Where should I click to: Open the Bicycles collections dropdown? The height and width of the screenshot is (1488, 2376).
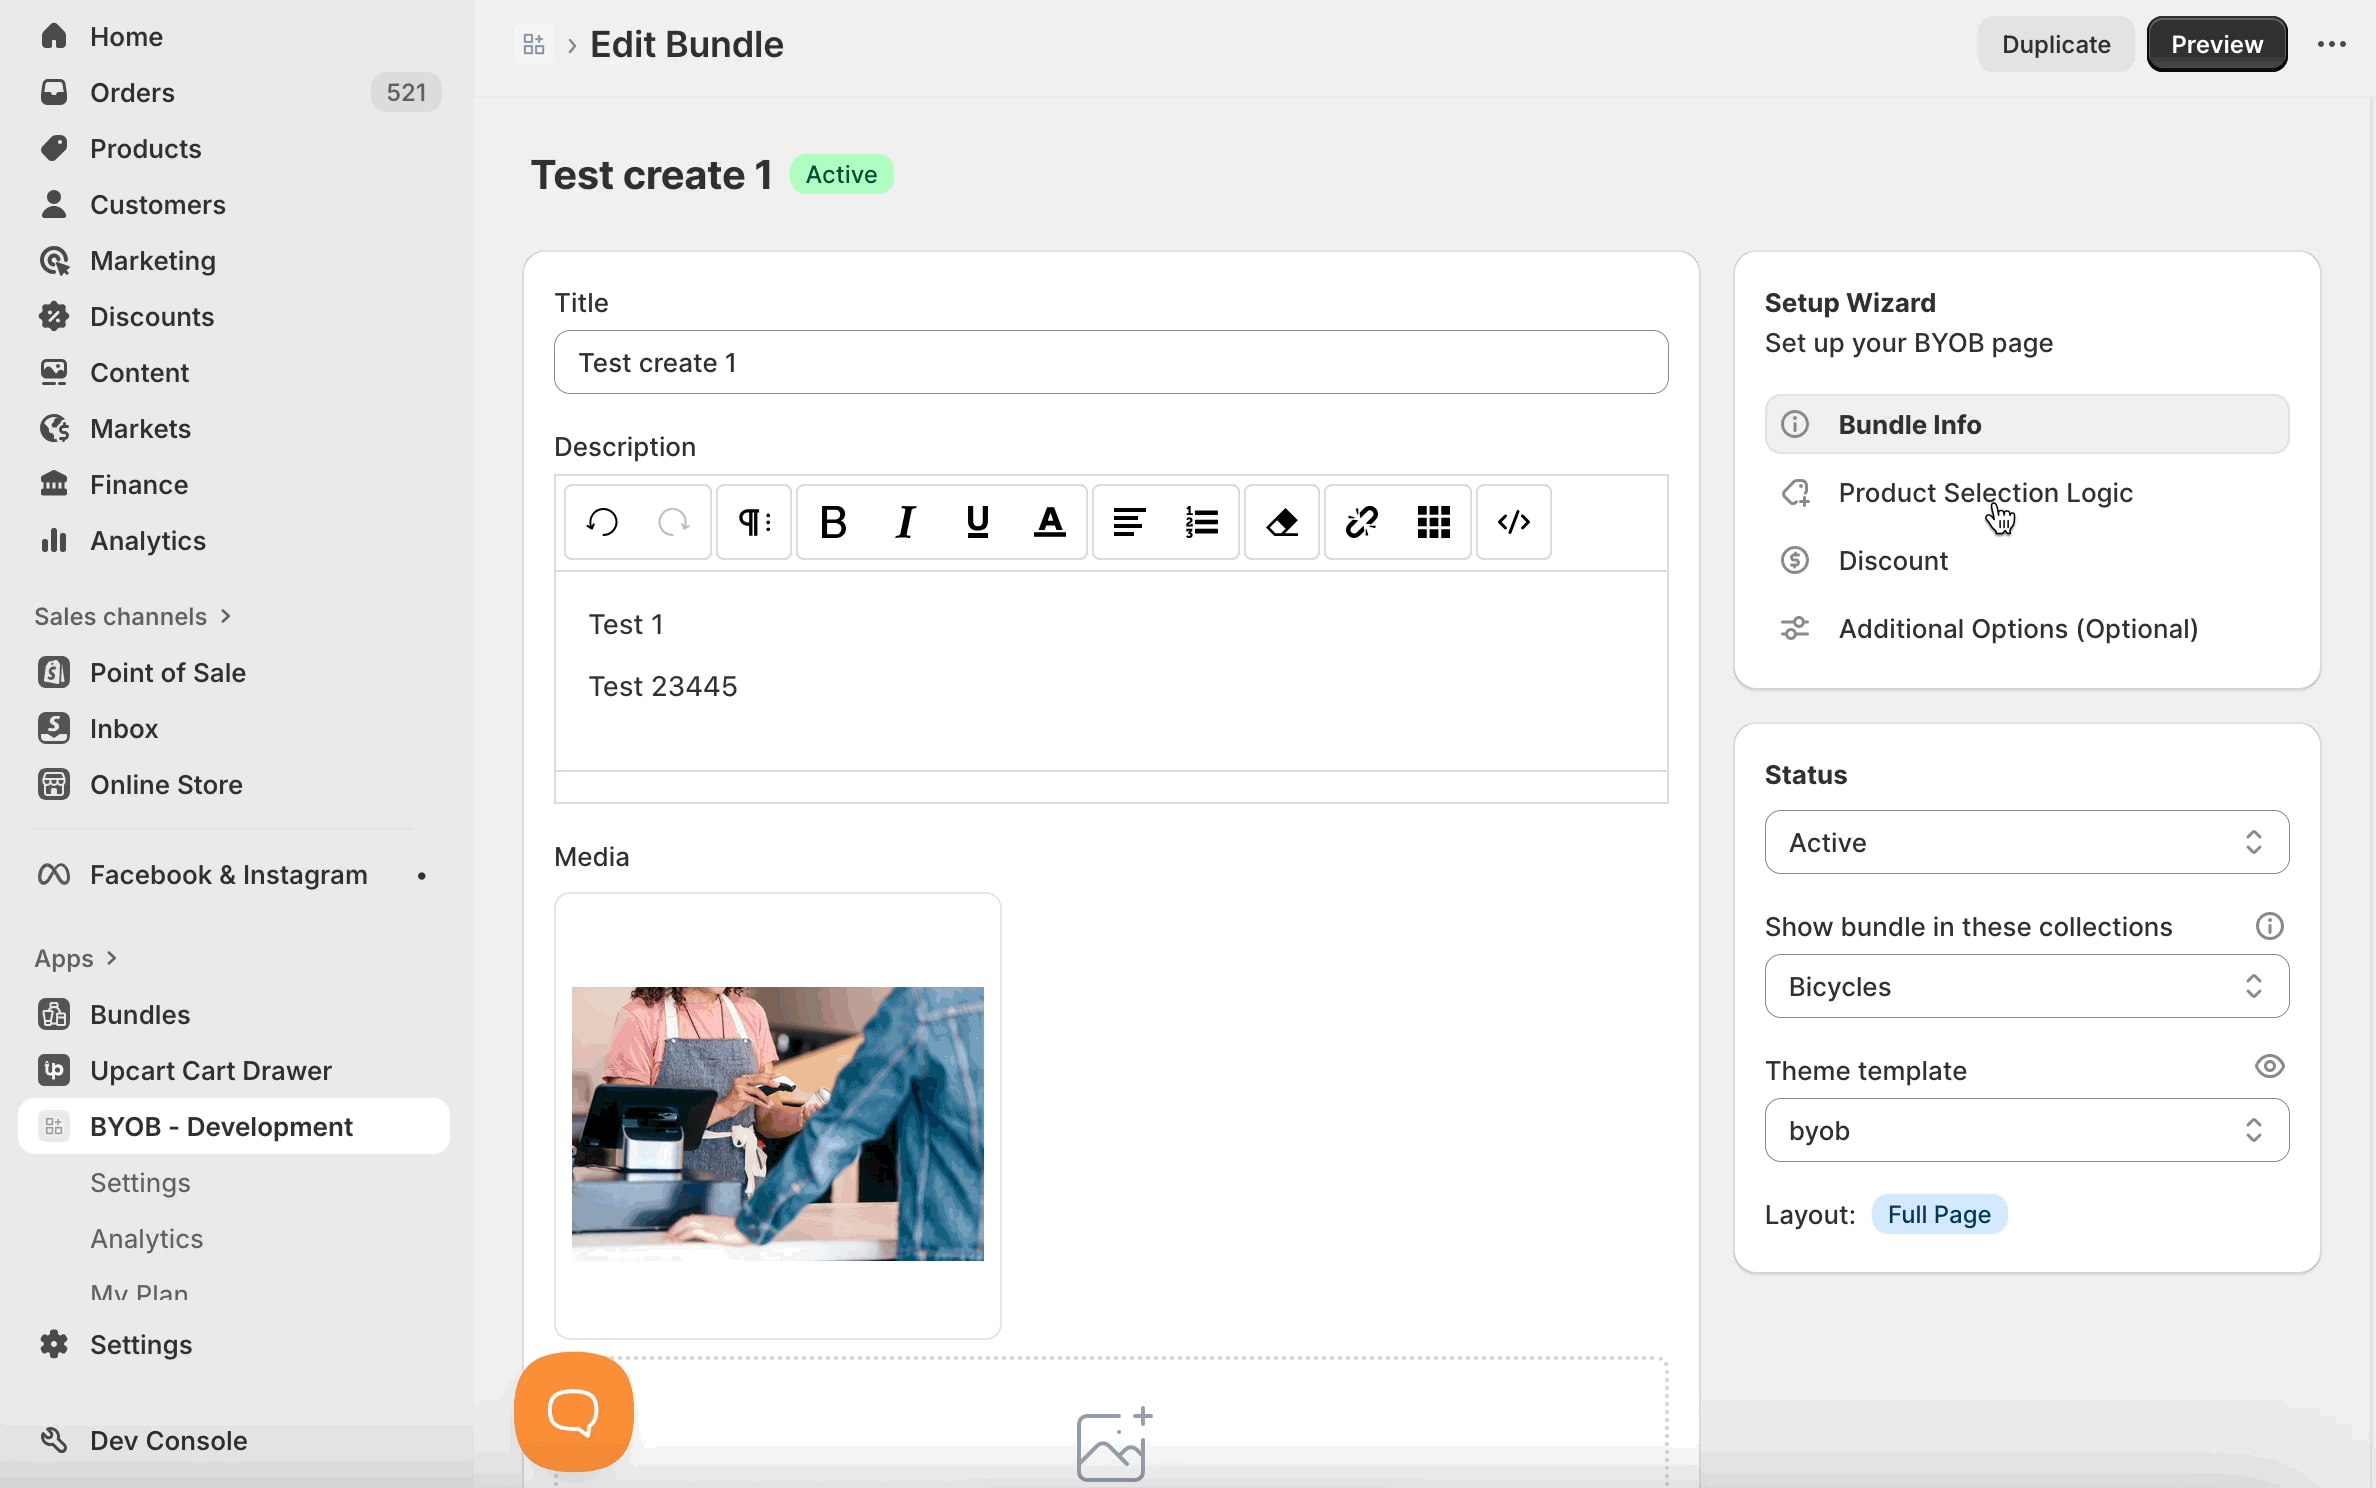point(2026,986)
